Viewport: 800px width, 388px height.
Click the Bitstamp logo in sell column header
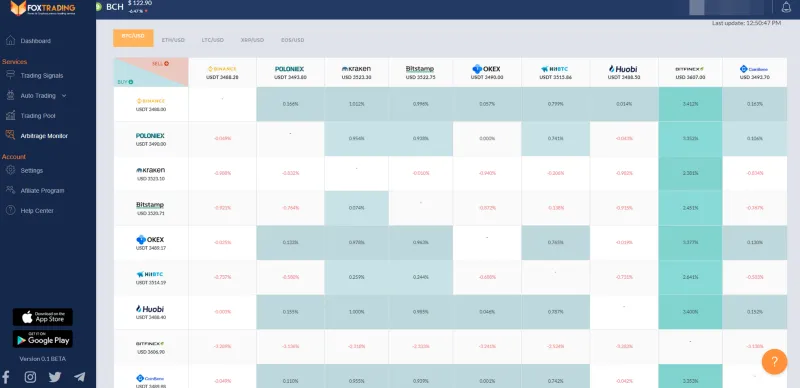420,68
